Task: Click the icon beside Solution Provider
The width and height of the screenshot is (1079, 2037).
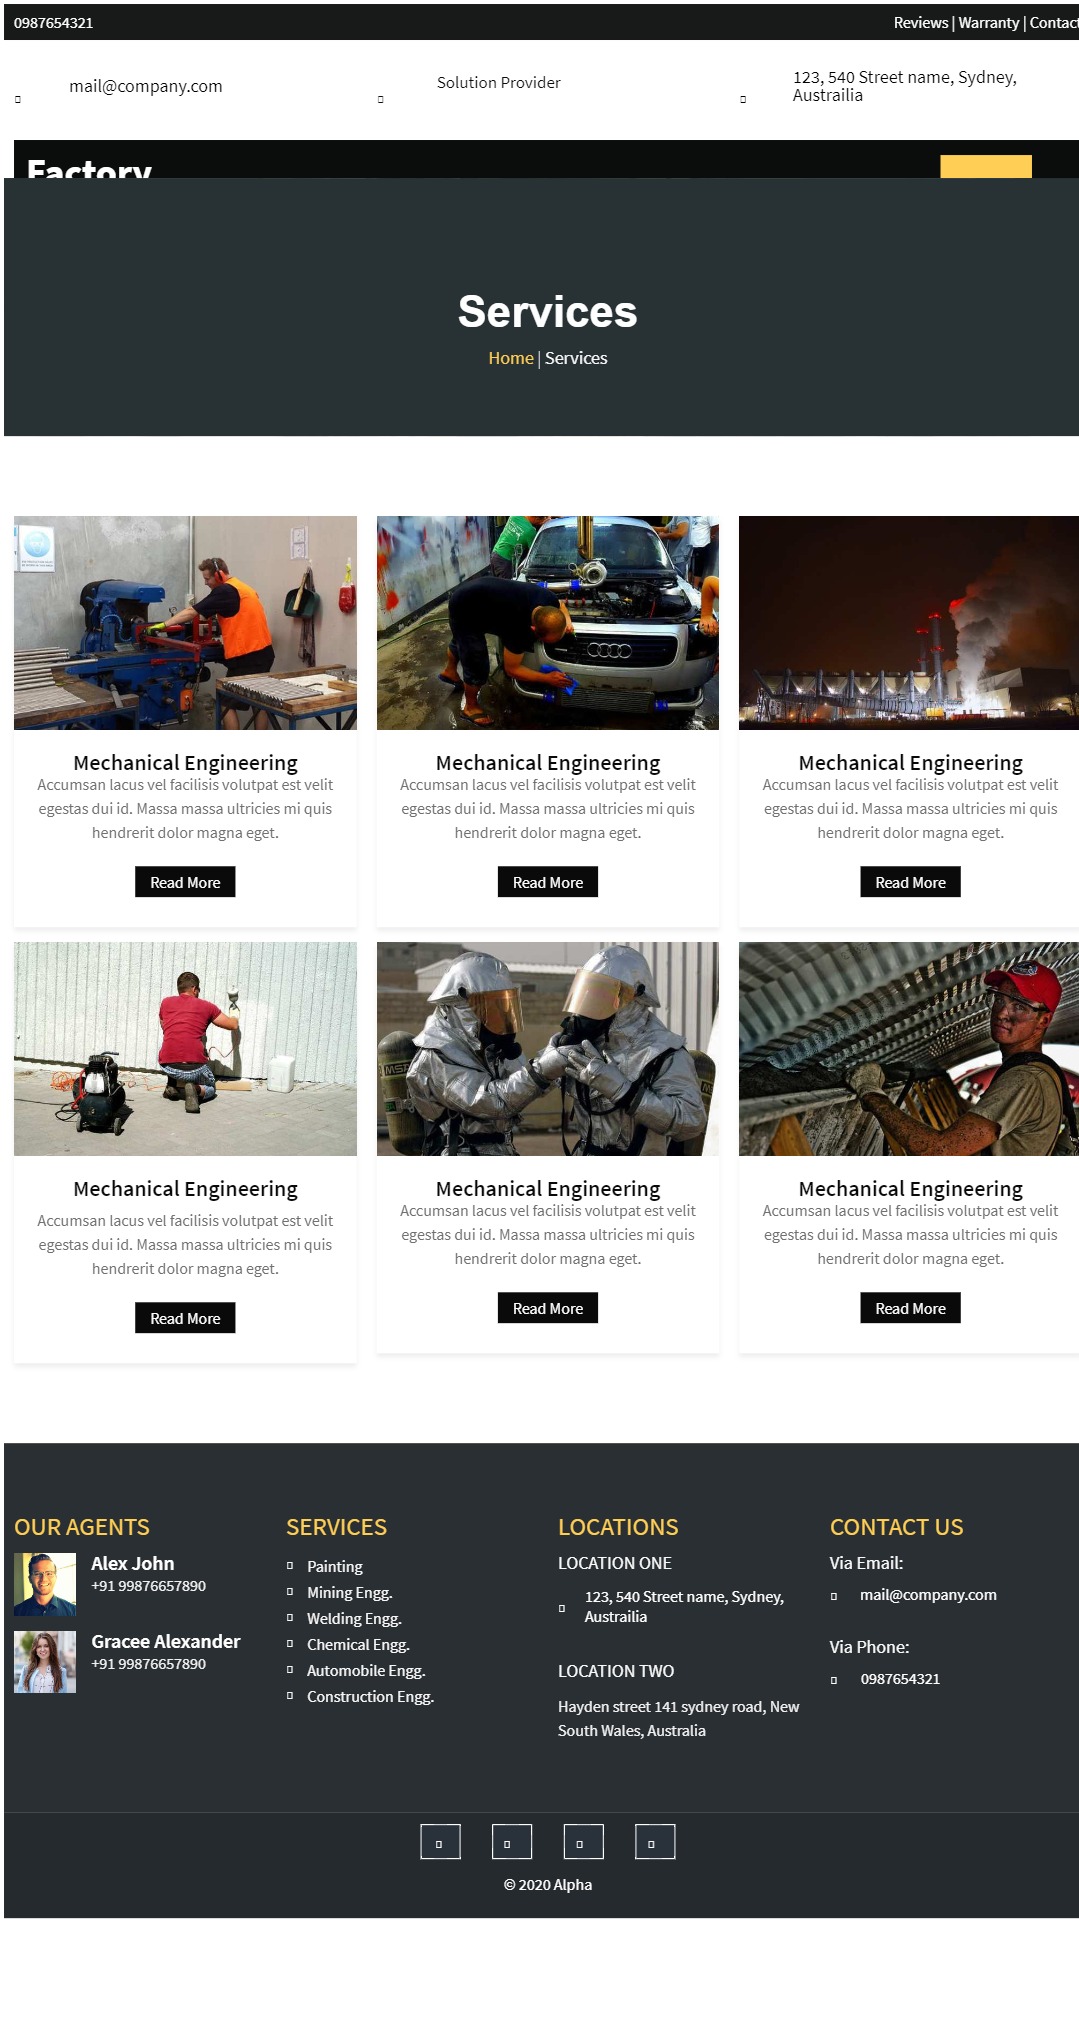Action: [x=381, y=99]
